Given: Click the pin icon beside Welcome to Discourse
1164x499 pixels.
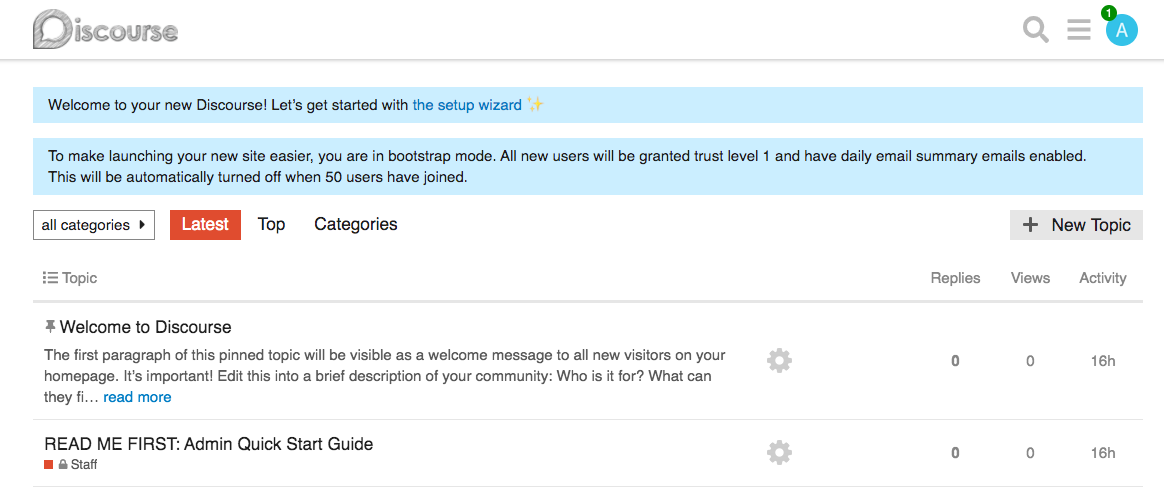Looking at the screenshot, I should (x=51, y=327).
